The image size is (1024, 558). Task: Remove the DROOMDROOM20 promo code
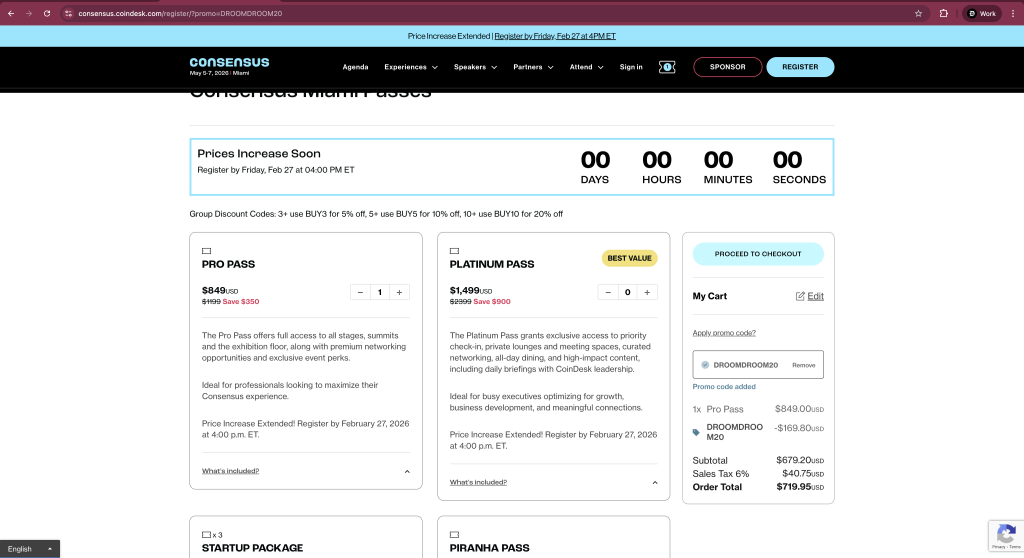pos(803,365)
